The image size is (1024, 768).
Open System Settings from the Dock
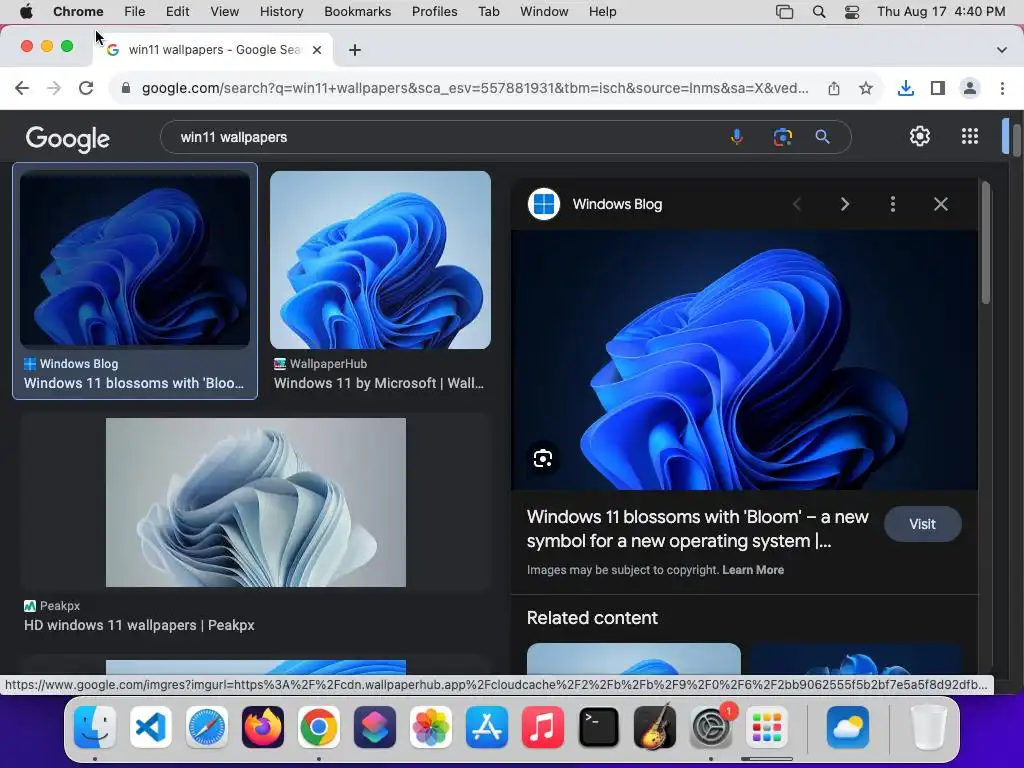point(711,727)
